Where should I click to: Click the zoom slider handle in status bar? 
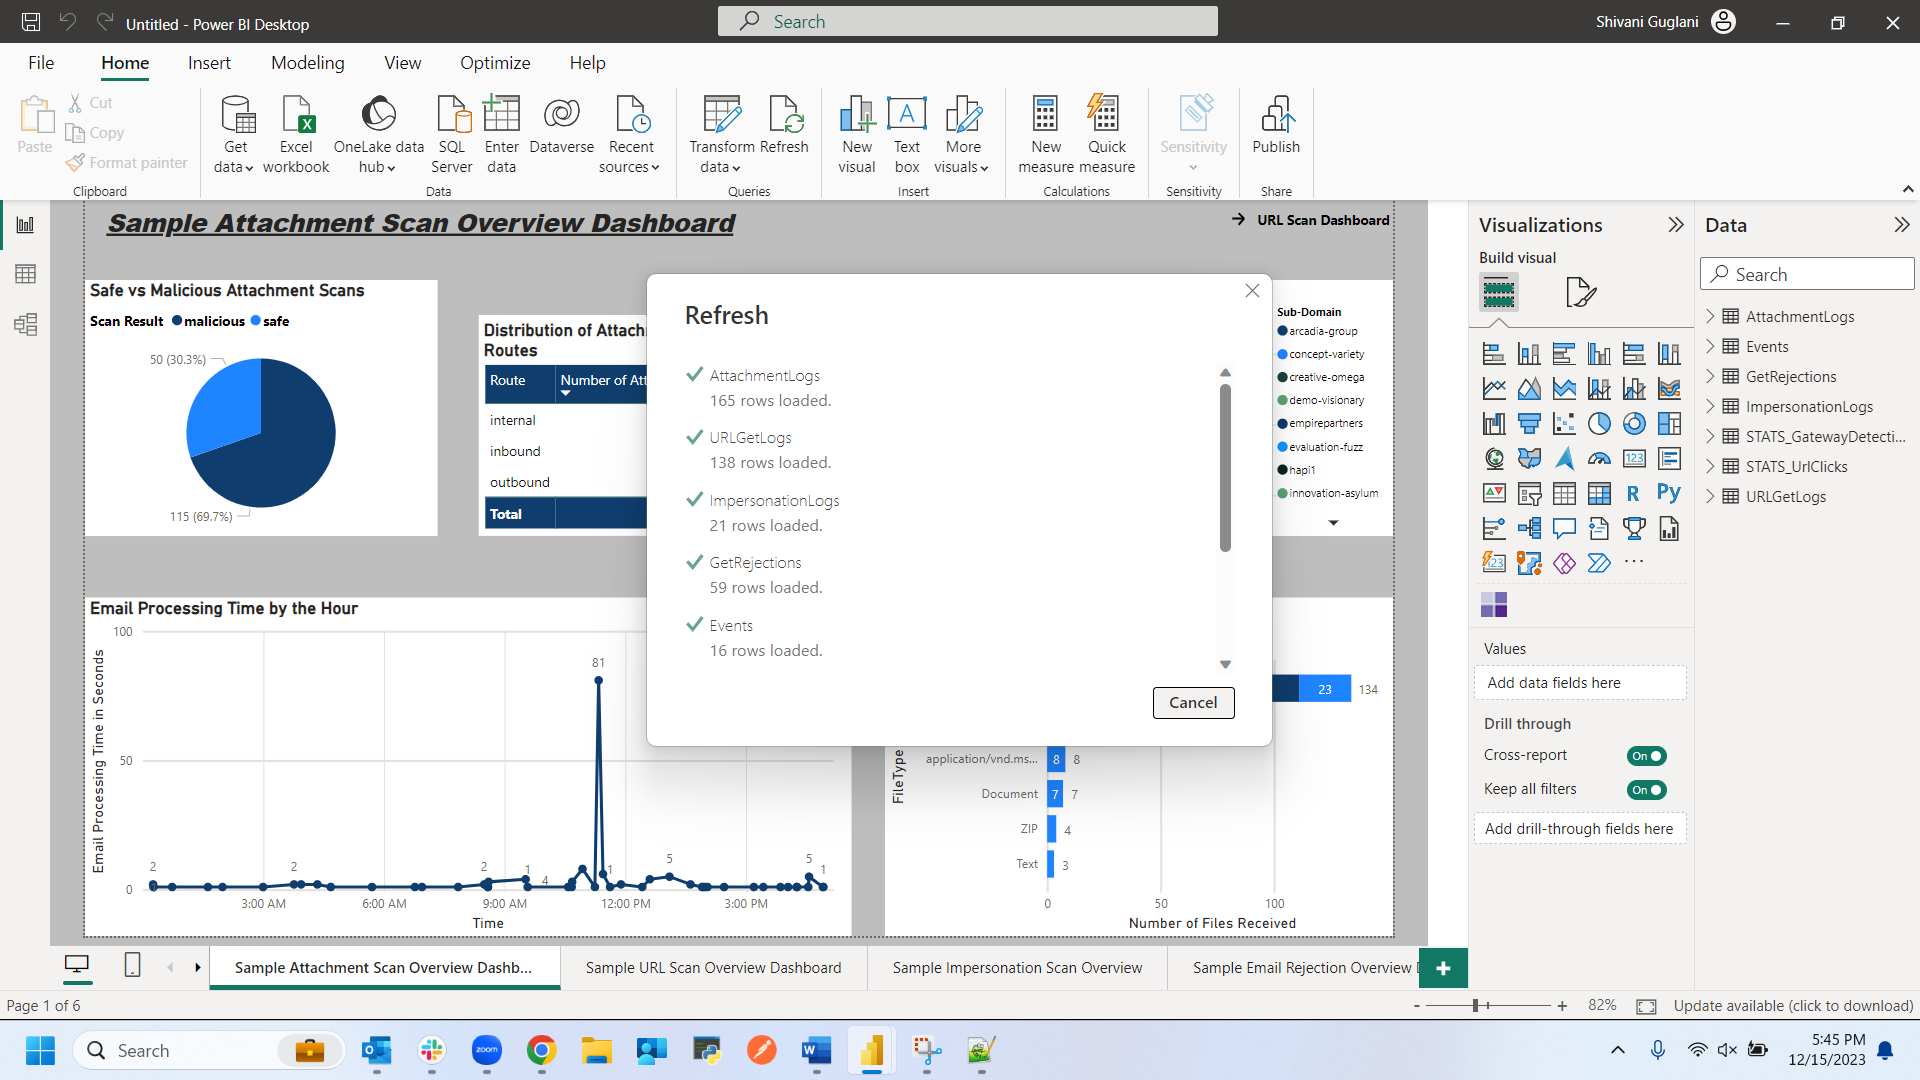coord(1476,1006)
